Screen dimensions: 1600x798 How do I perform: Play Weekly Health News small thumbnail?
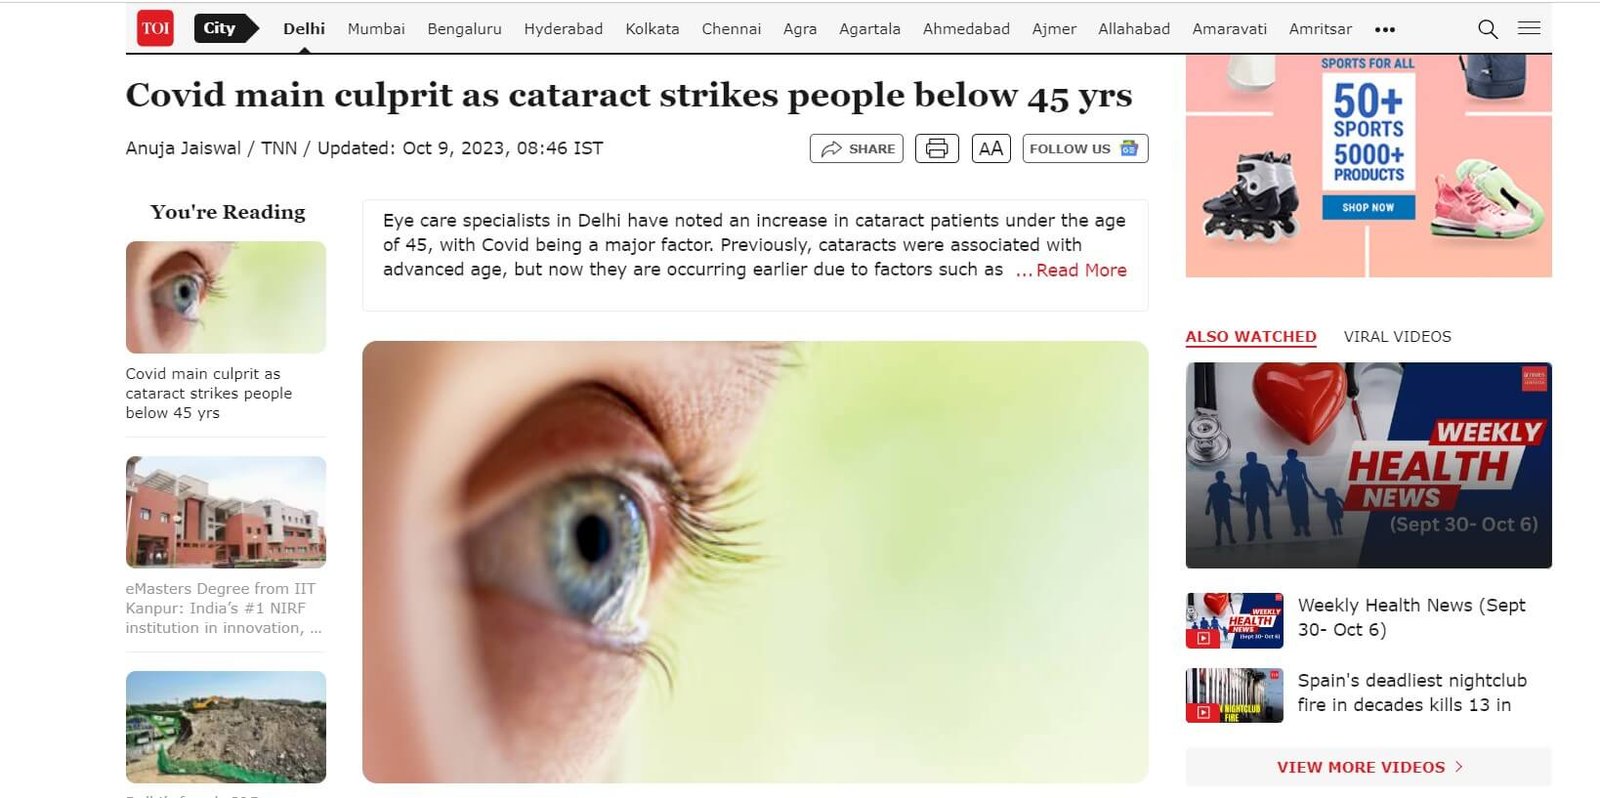pyautogui.click(x=1234, y=620)
